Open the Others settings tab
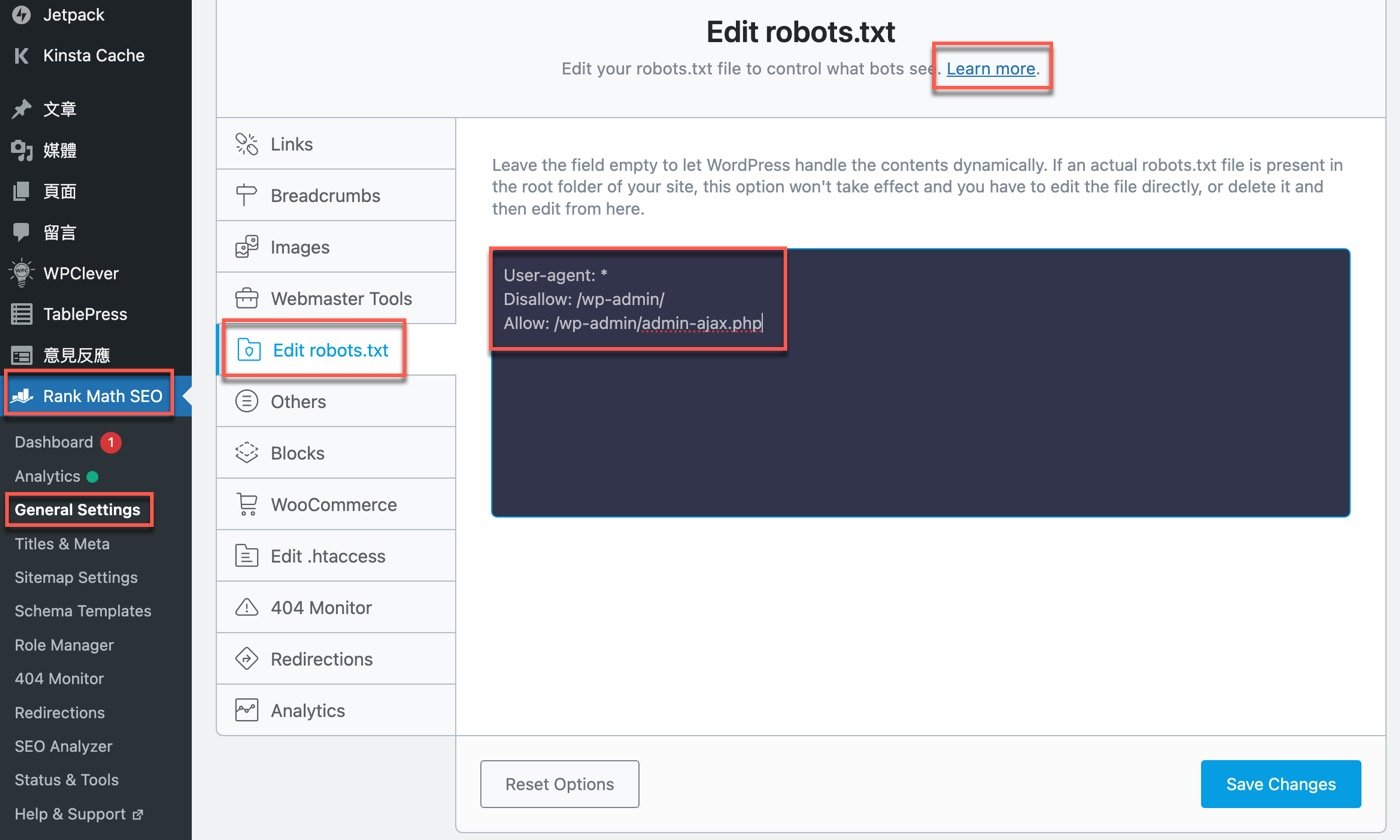This screenshot has height=840, width=1400. tap(336, 401)
